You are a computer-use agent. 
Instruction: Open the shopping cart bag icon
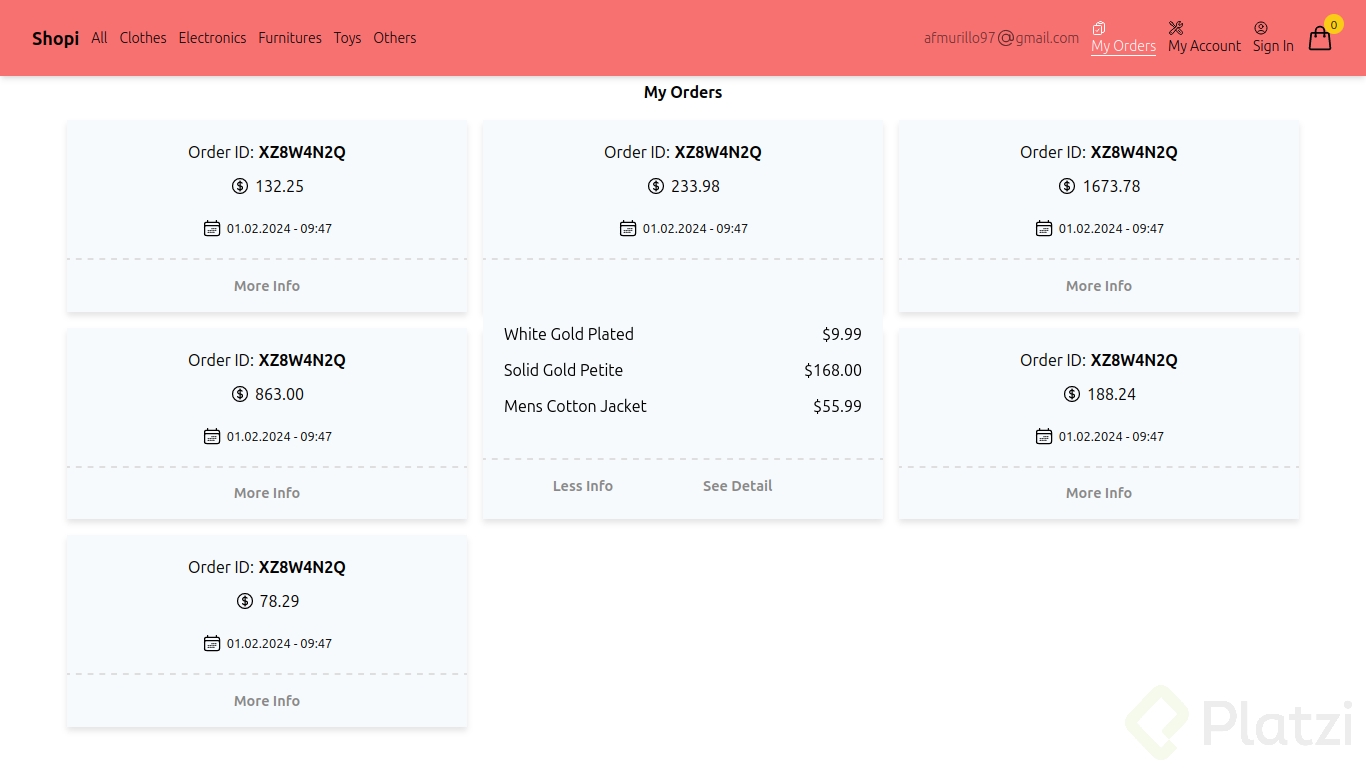pos(1319,39)
